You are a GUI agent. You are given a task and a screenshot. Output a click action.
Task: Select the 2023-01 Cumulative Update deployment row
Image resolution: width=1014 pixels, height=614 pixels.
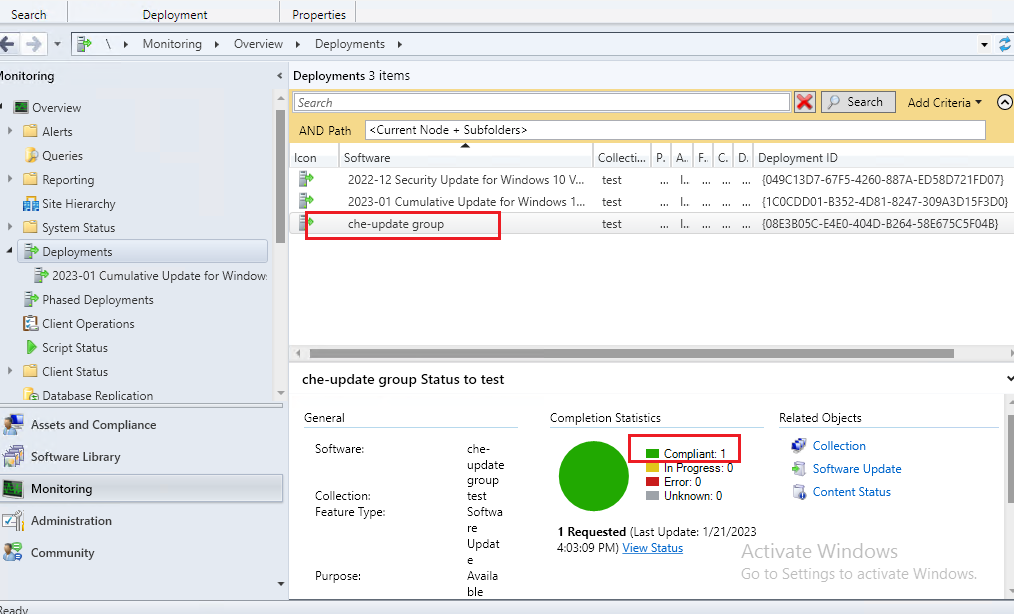(651, 202)
